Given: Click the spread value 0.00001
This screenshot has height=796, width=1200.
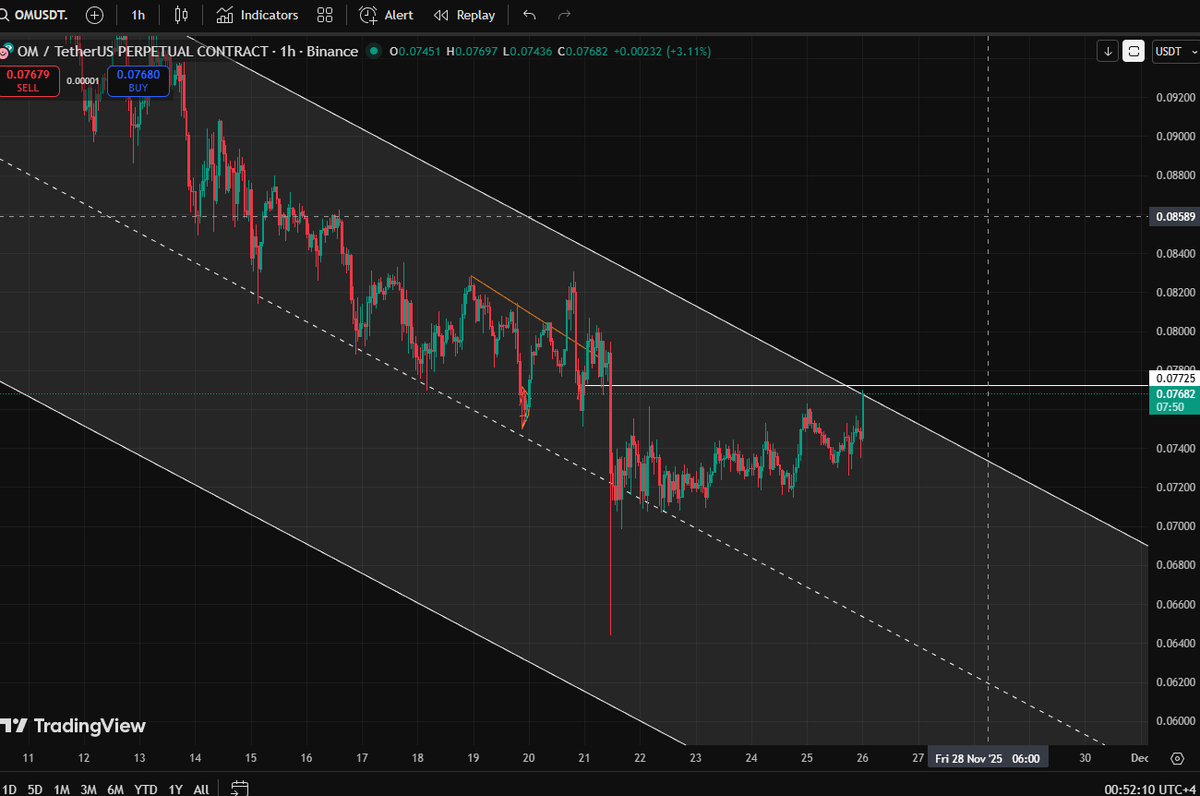Looking at the screenshot, I should (x=83, y=80).
